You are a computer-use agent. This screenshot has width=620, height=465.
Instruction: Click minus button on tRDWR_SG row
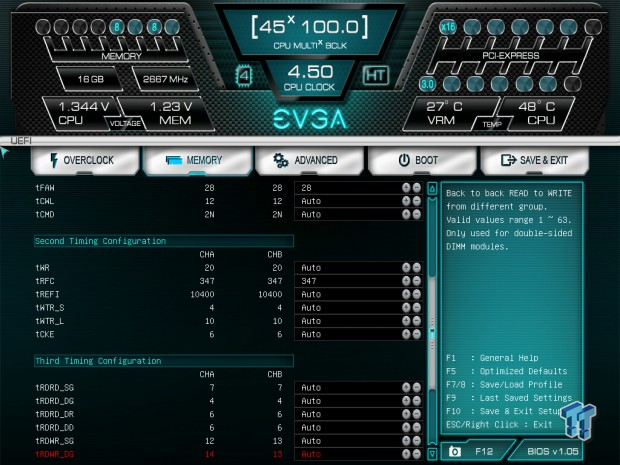(x=417, y=440)
